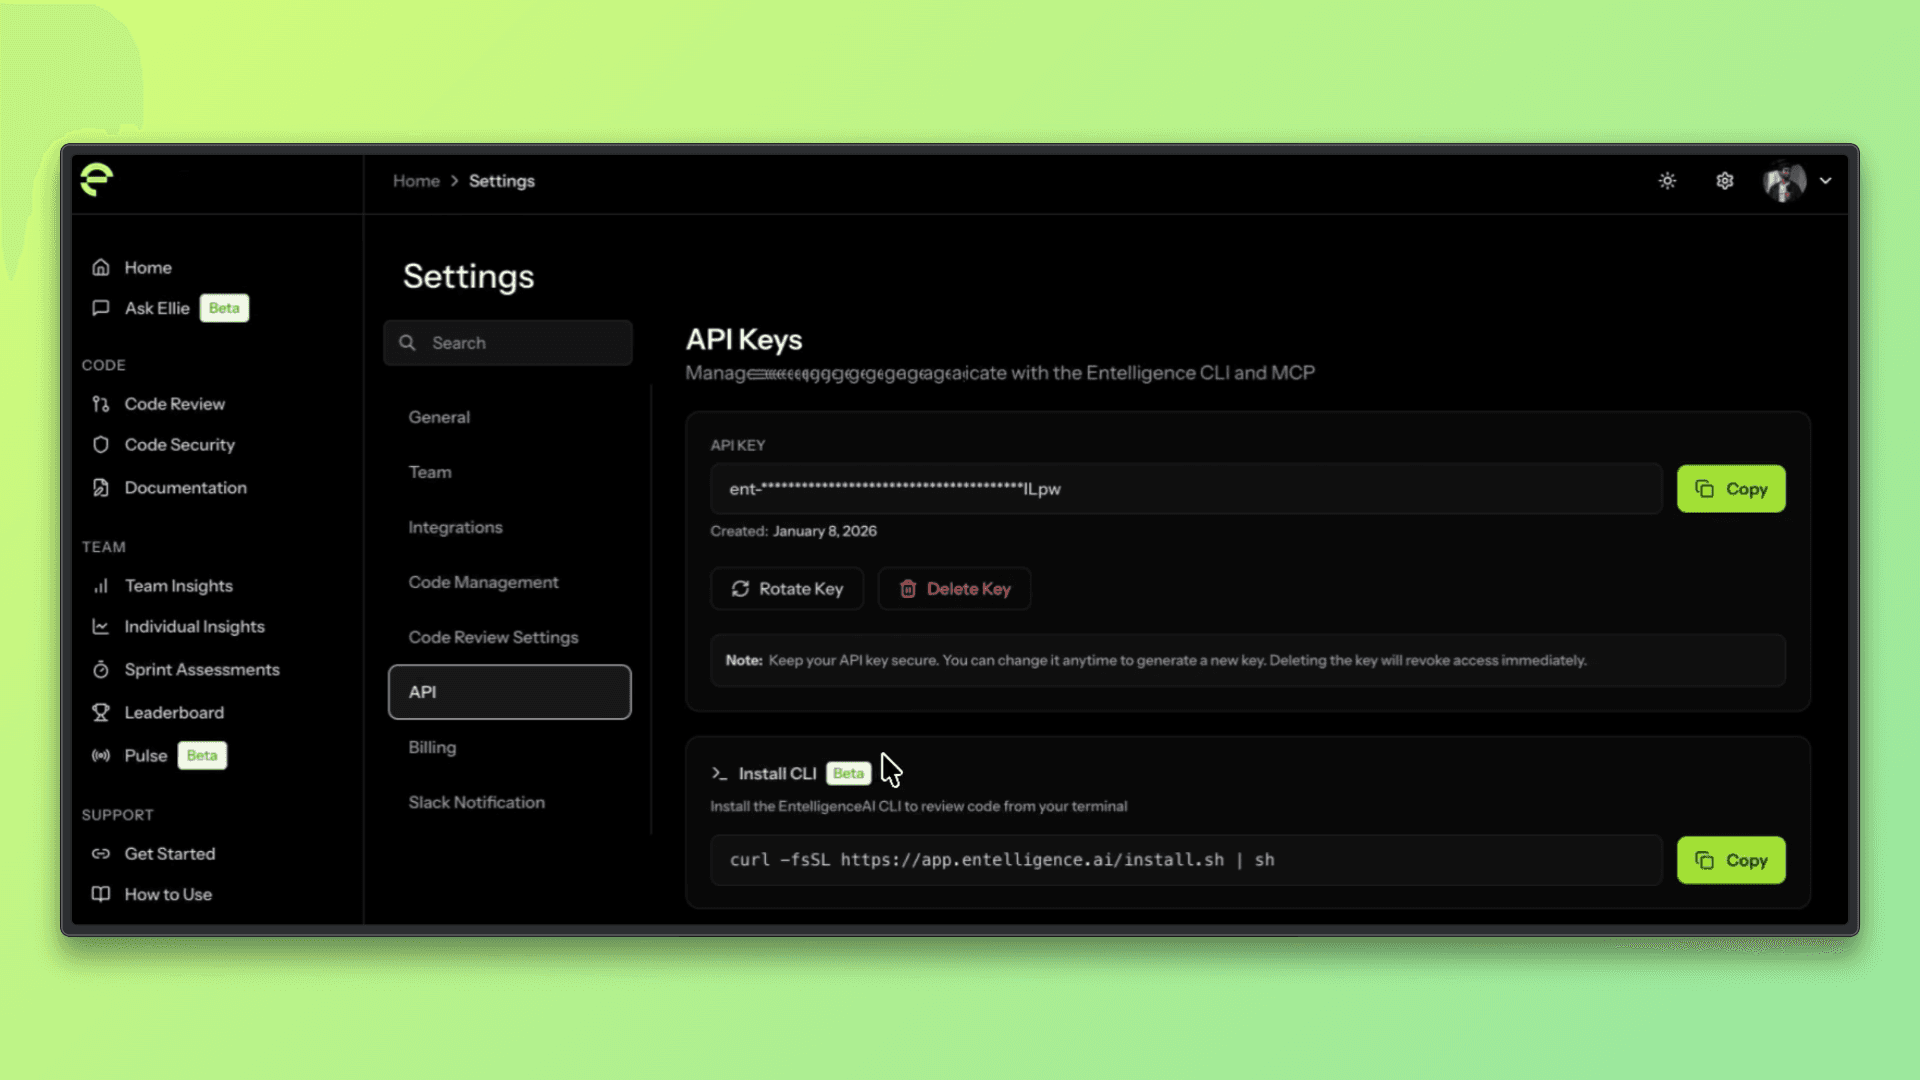The image size is (1920, 1080).
Task: Open settings gear icon in header
Action: (1725, 181)
